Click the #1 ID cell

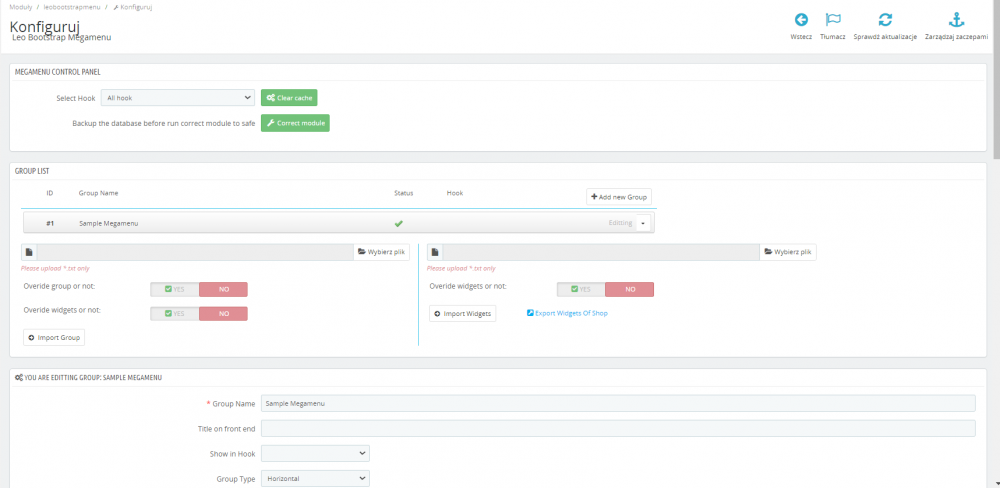click(x=50, y=223)
